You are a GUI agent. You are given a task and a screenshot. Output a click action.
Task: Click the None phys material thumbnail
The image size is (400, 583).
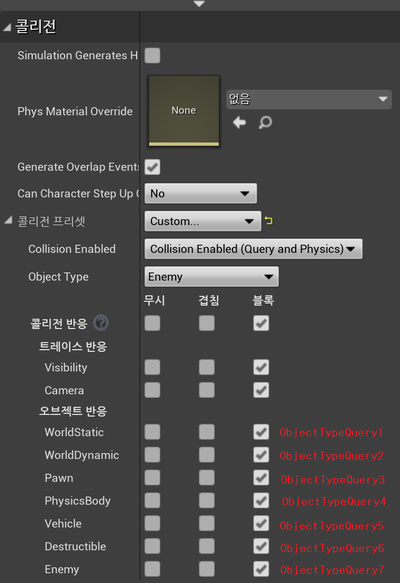tap(184, 111)
